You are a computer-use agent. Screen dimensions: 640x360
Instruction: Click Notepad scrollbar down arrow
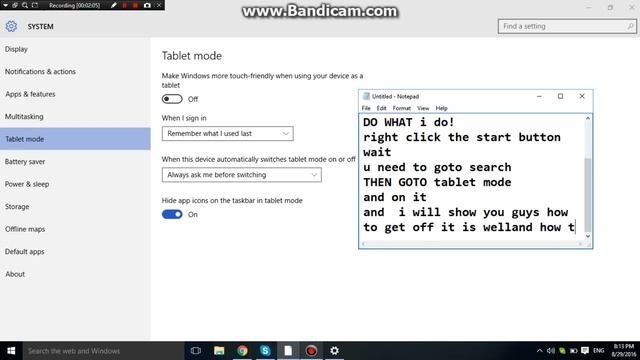588,236
